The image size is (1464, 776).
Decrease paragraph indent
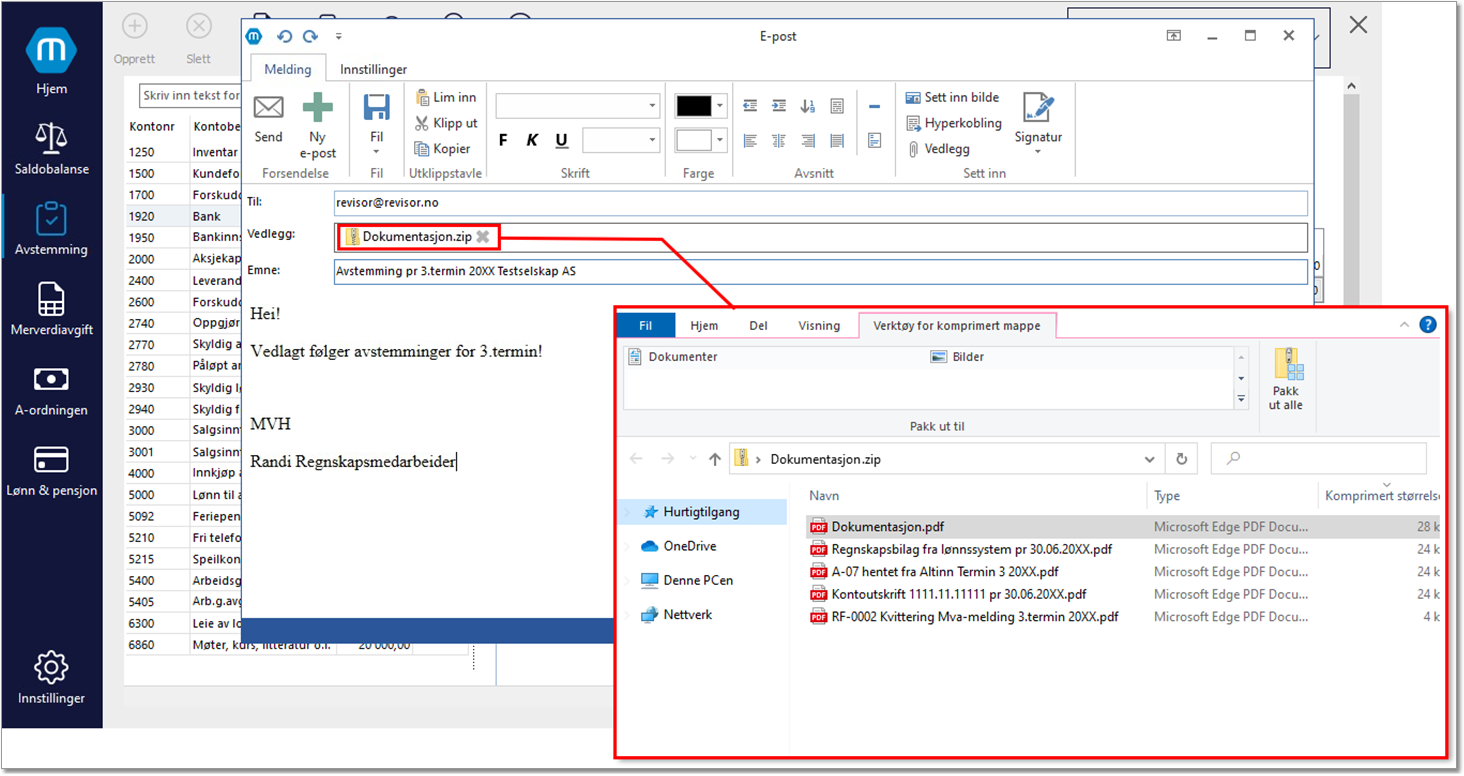pos(750,106)
